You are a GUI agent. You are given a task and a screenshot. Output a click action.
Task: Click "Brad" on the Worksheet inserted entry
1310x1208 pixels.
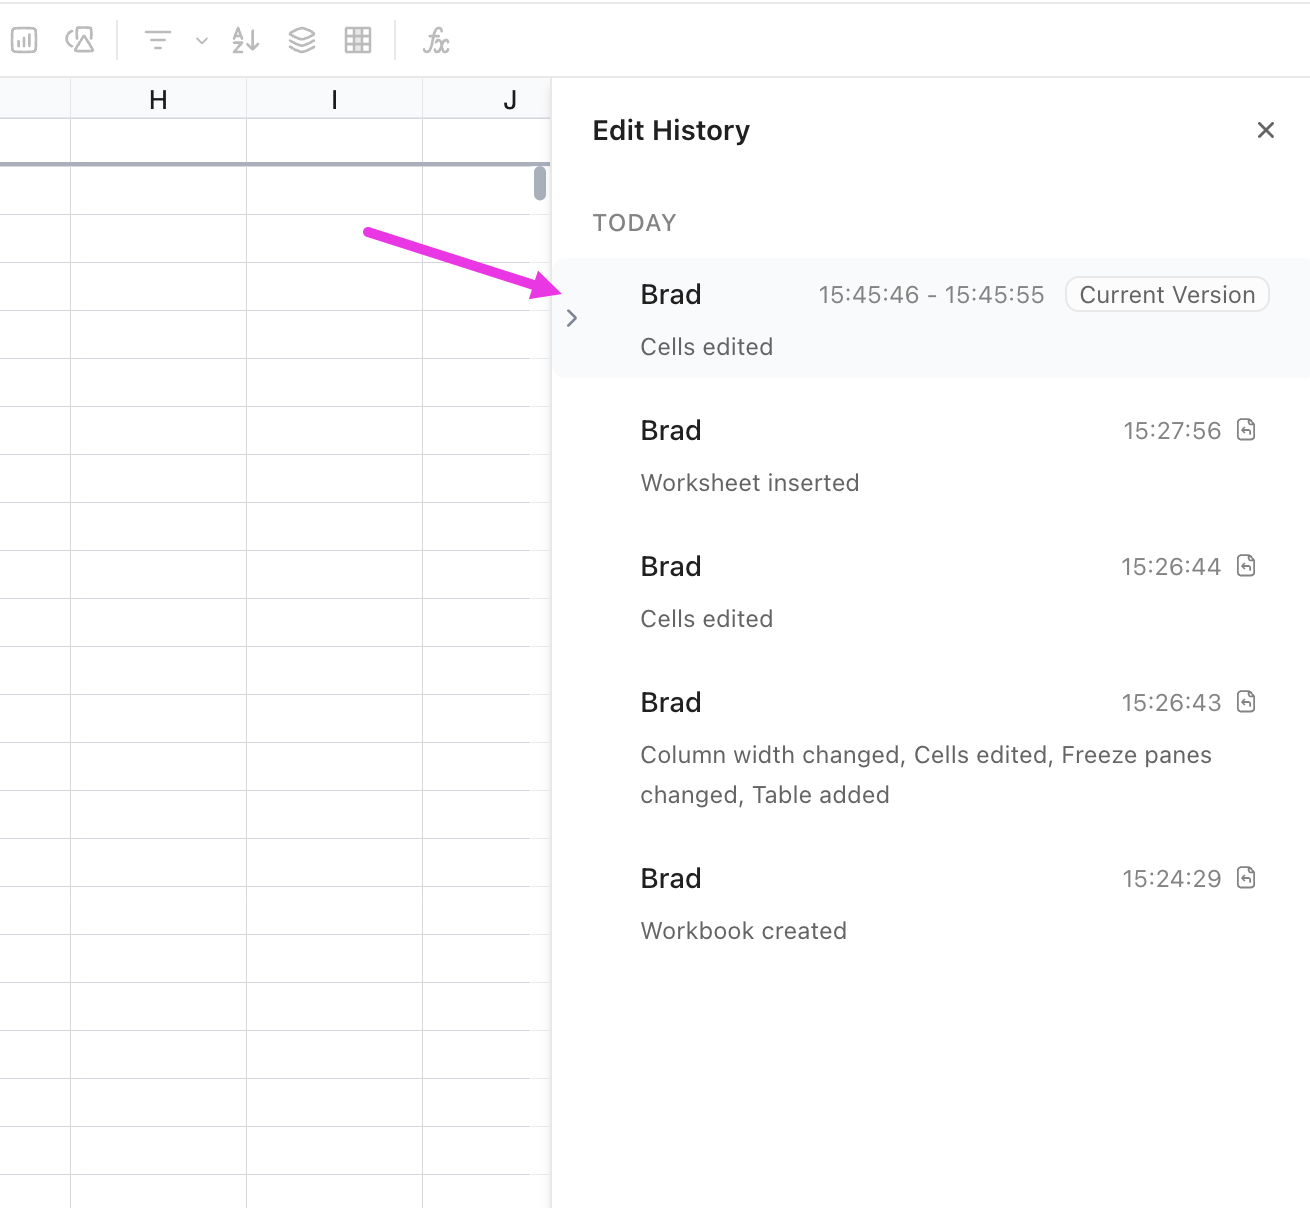(671, 430)
